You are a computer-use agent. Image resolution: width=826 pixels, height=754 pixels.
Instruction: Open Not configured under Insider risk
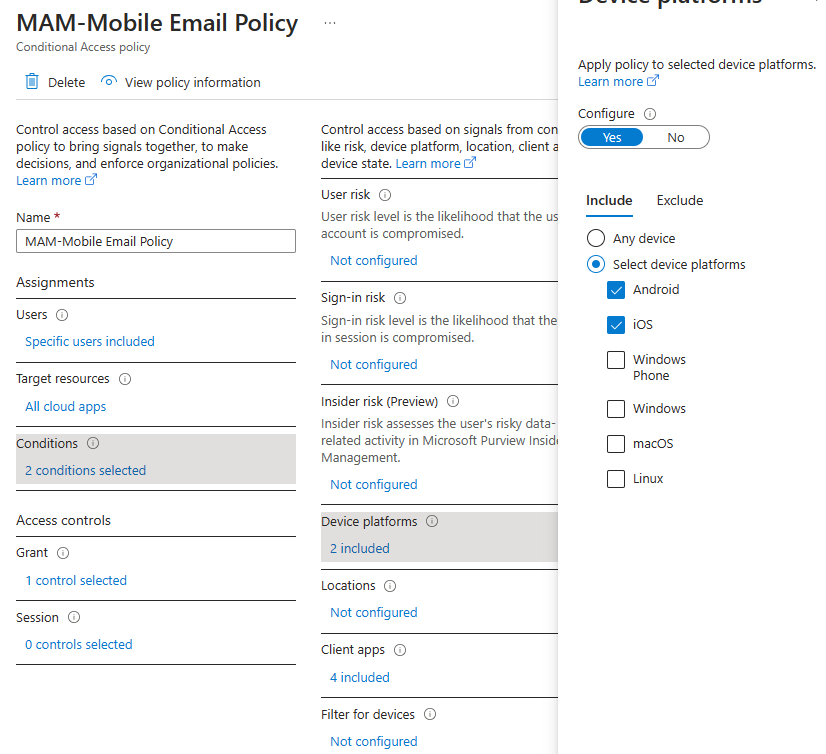coord(374,484)
